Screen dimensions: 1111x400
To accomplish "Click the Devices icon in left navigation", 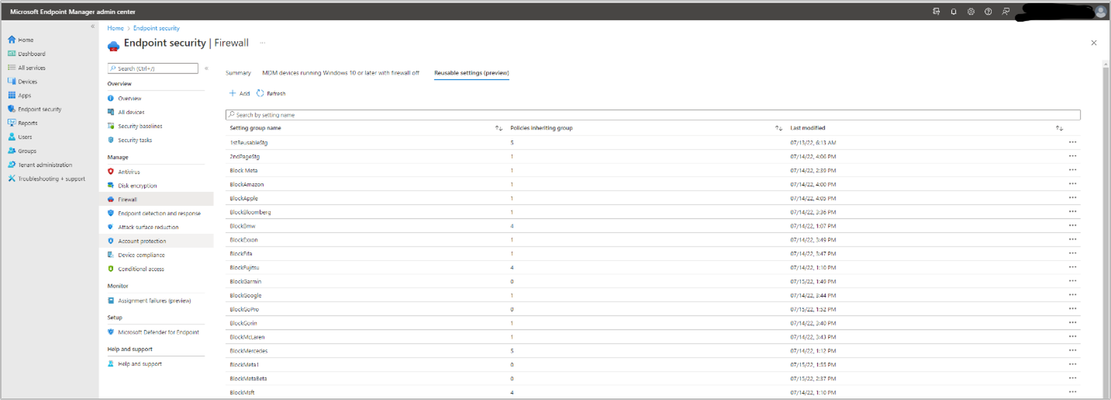I will pyautogui.click(x=11, y=81).
